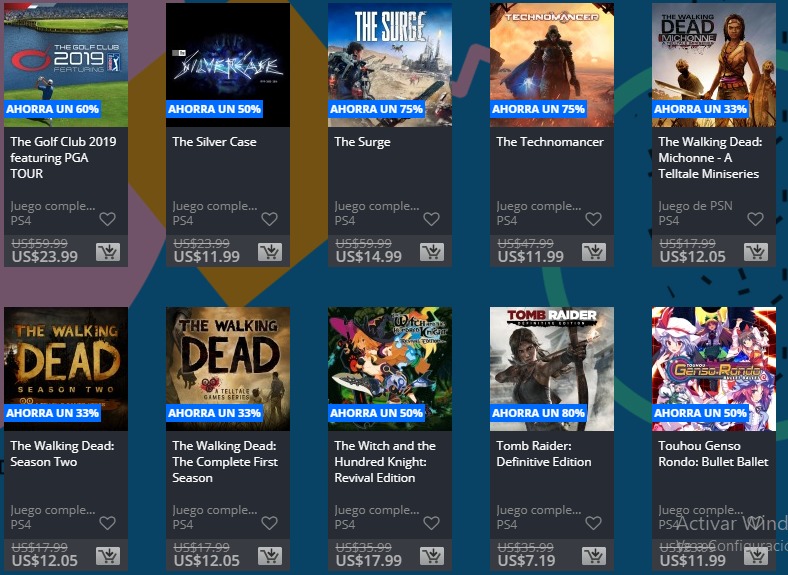
Task: Add Tomb Raider: Definitive Edition to cart
Action: 594,556
